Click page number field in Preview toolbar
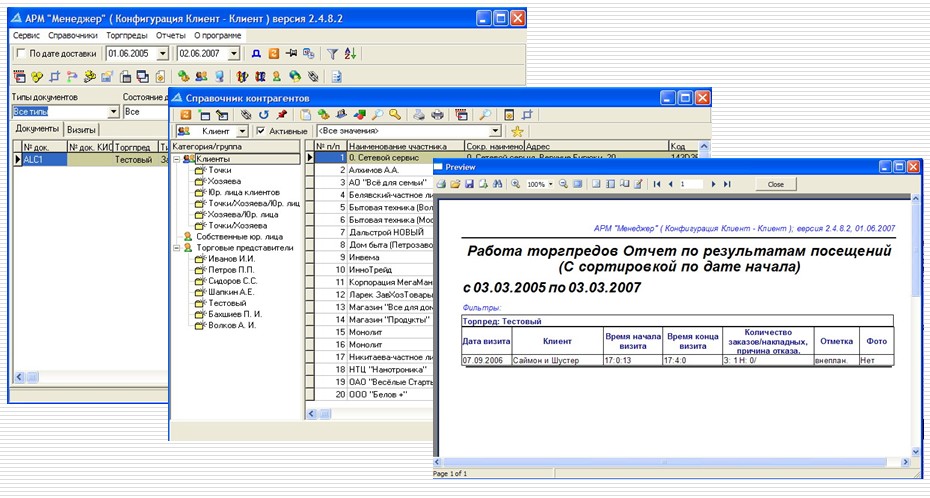This screenshot has width=930, height=498. click(690, 184)
